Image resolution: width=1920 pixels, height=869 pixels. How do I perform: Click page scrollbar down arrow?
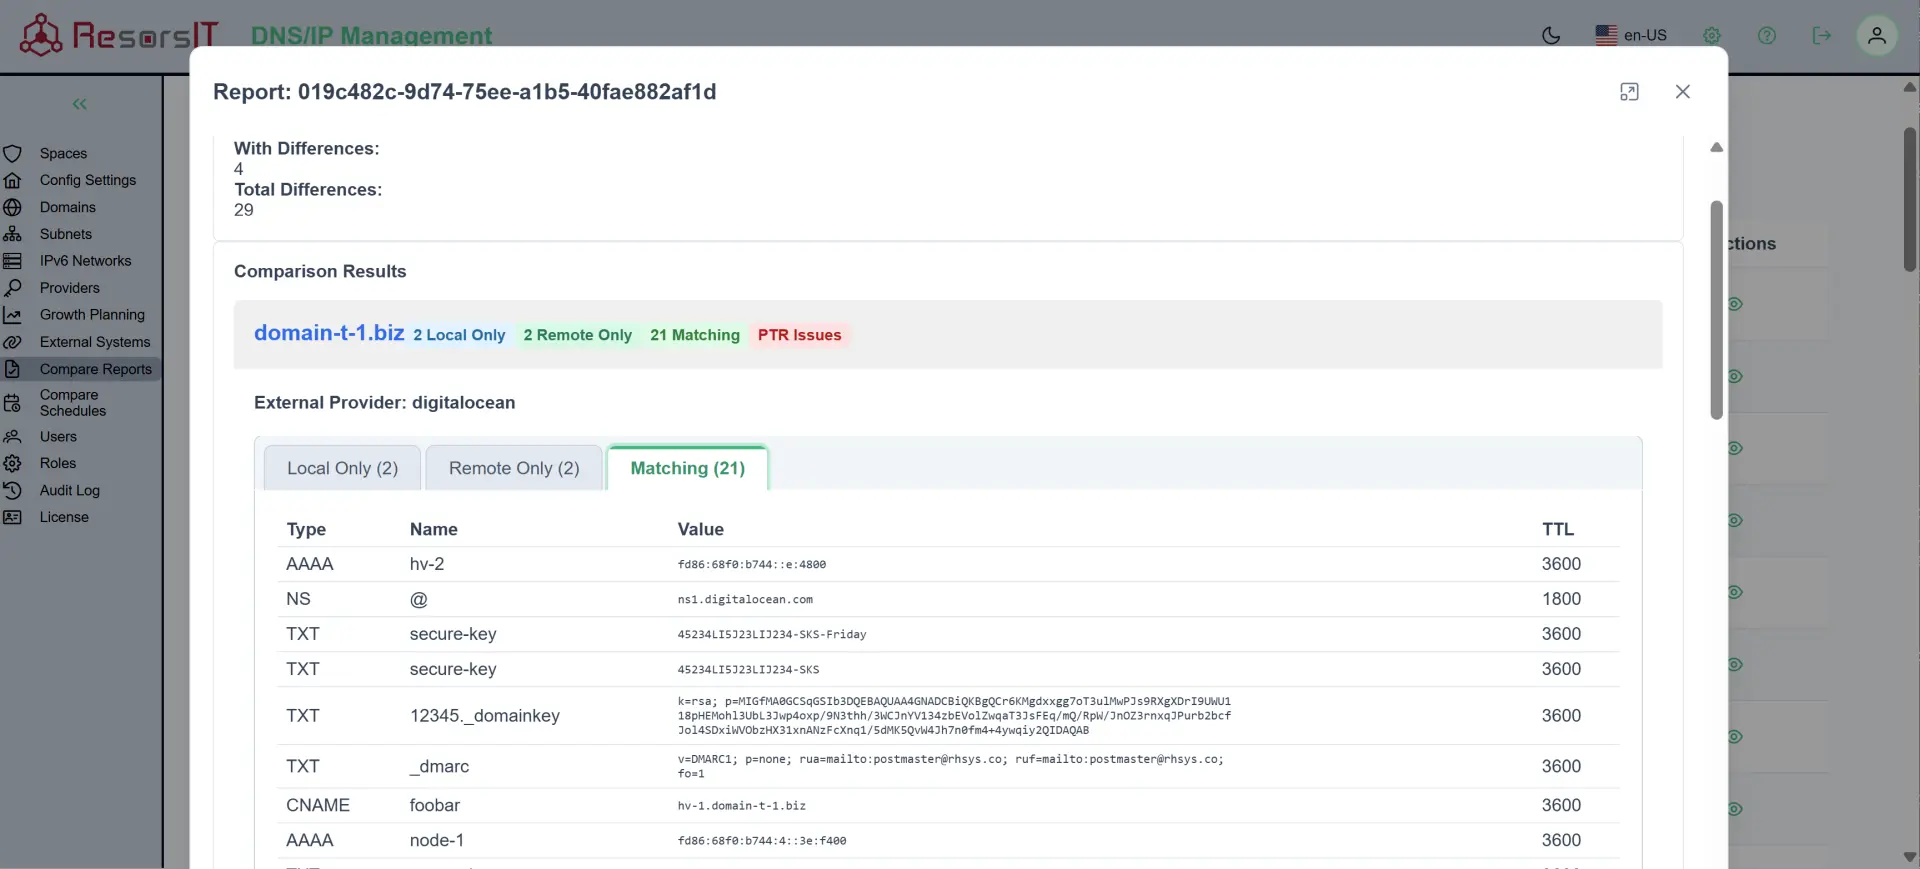[x=1910, y=857]
